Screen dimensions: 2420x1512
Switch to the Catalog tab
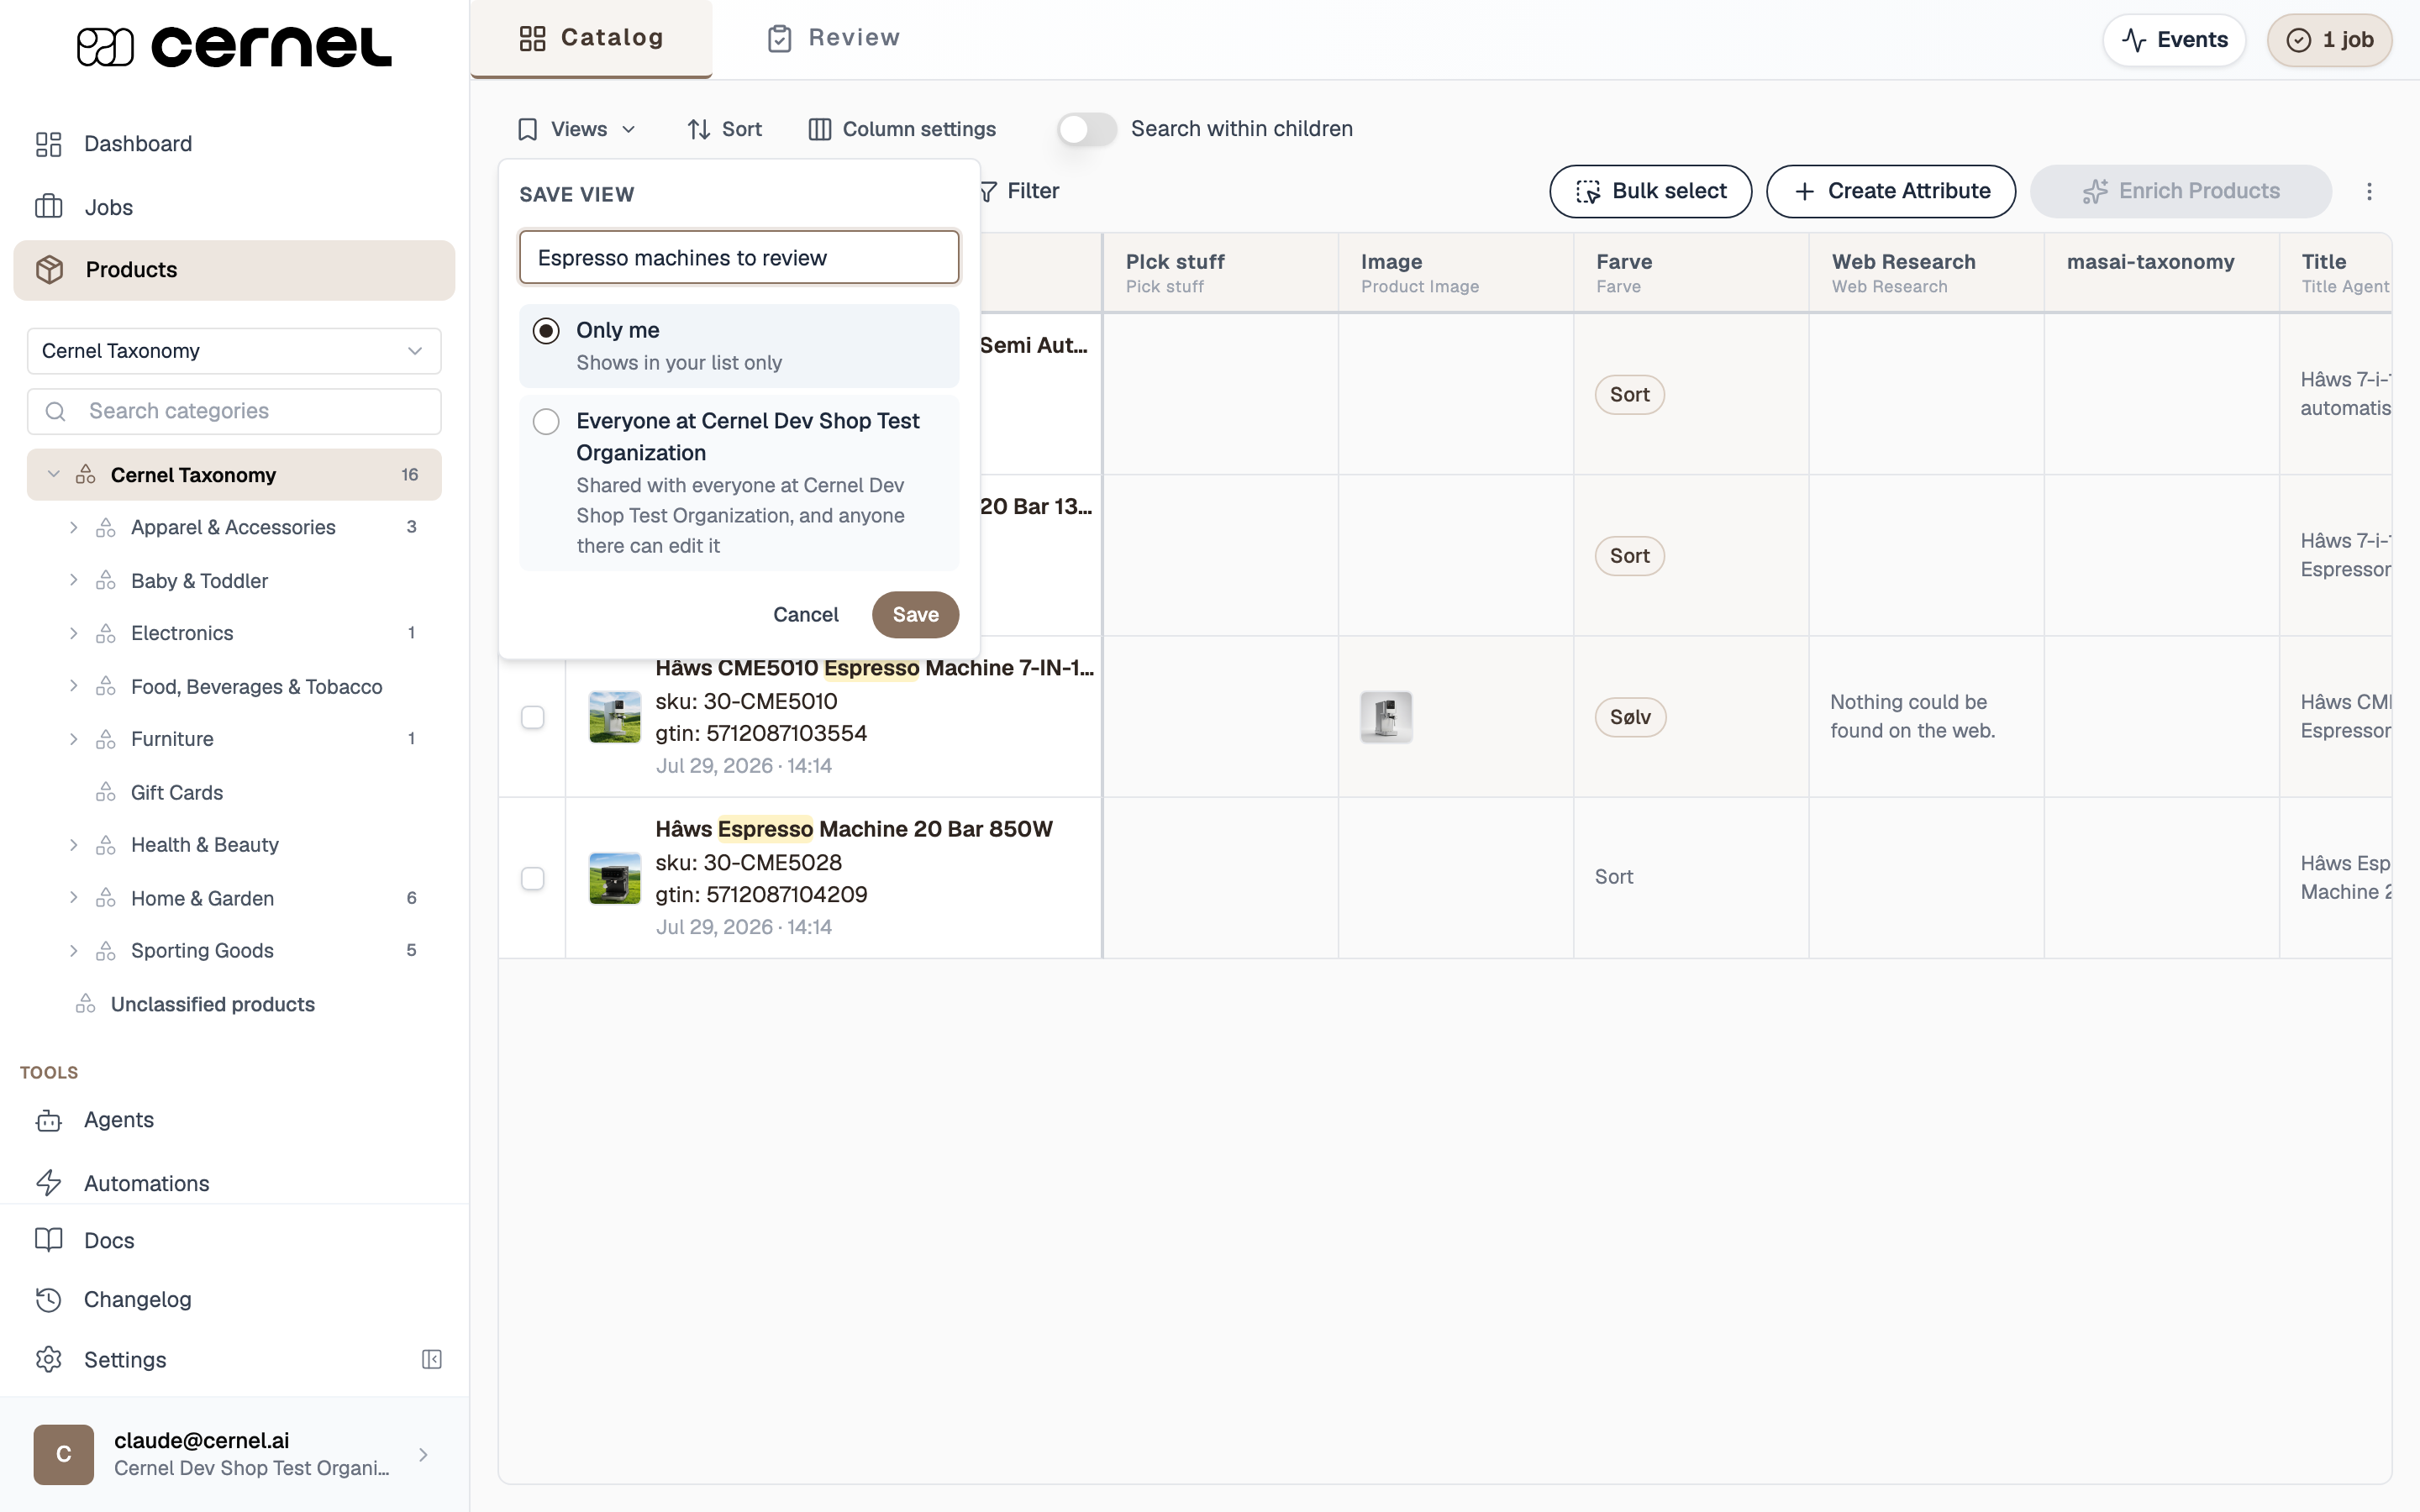[591, 38]
